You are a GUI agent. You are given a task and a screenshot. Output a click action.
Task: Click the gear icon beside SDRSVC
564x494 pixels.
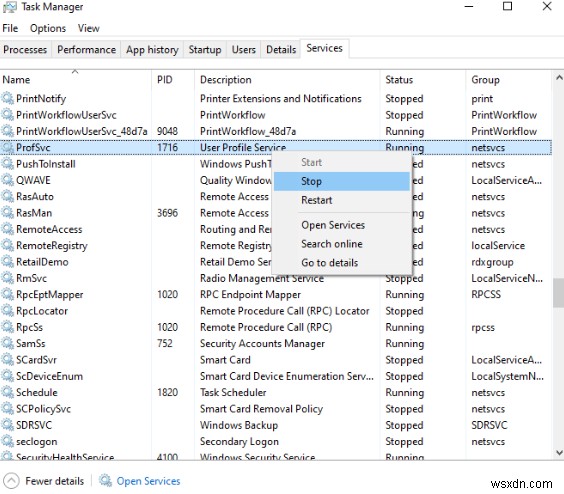[7, 425]
